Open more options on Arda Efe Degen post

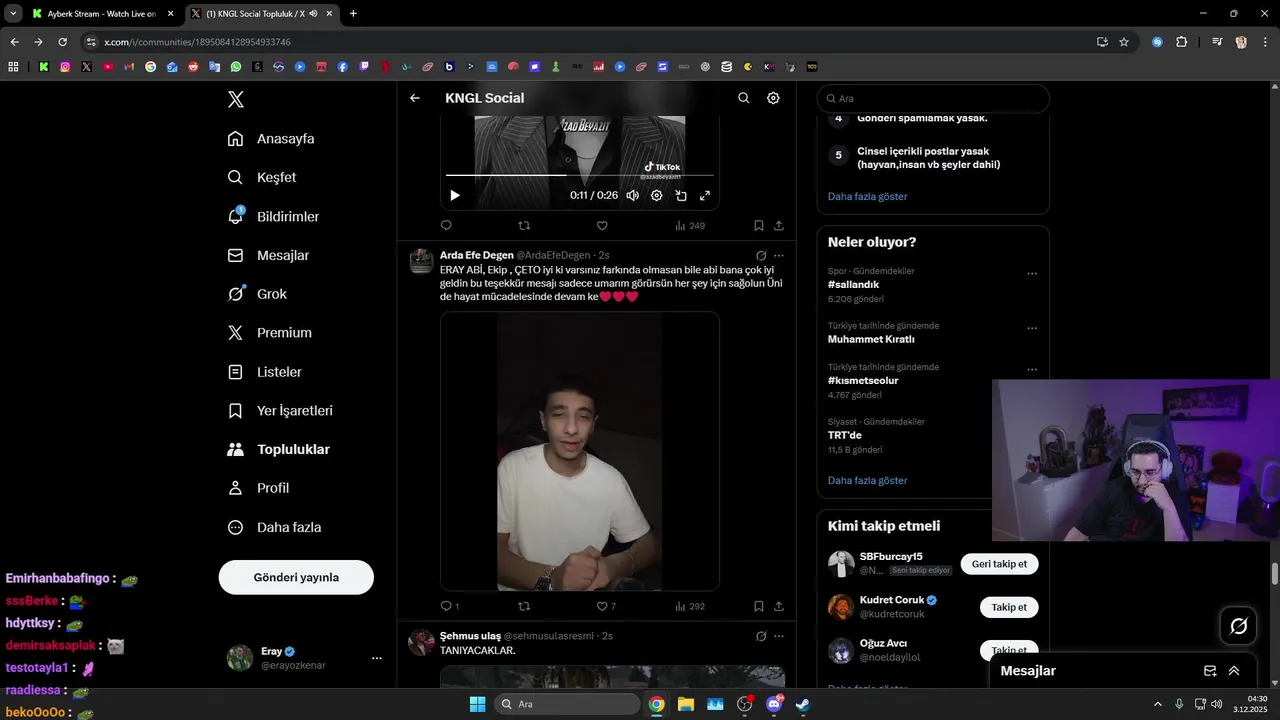pyautogui.click(x=779, y=256)
